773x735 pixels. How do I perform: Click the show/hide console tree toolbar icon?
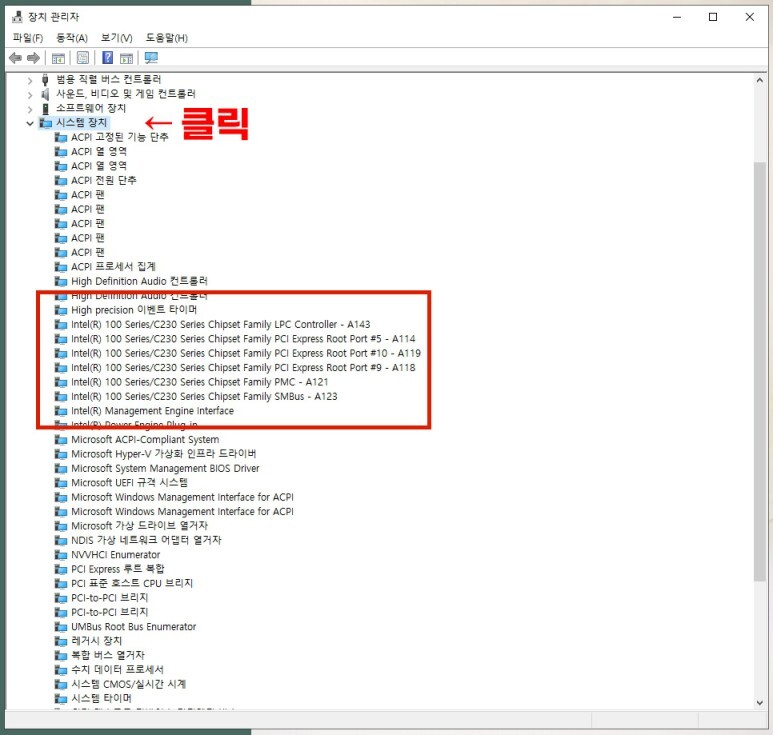click(58, 58)
